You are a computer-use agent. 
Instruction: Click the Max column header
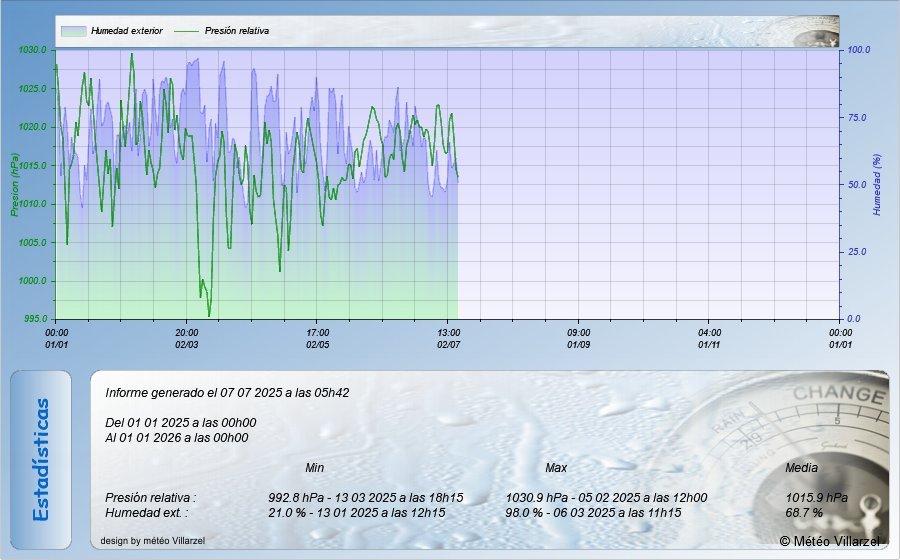point(556,468)
